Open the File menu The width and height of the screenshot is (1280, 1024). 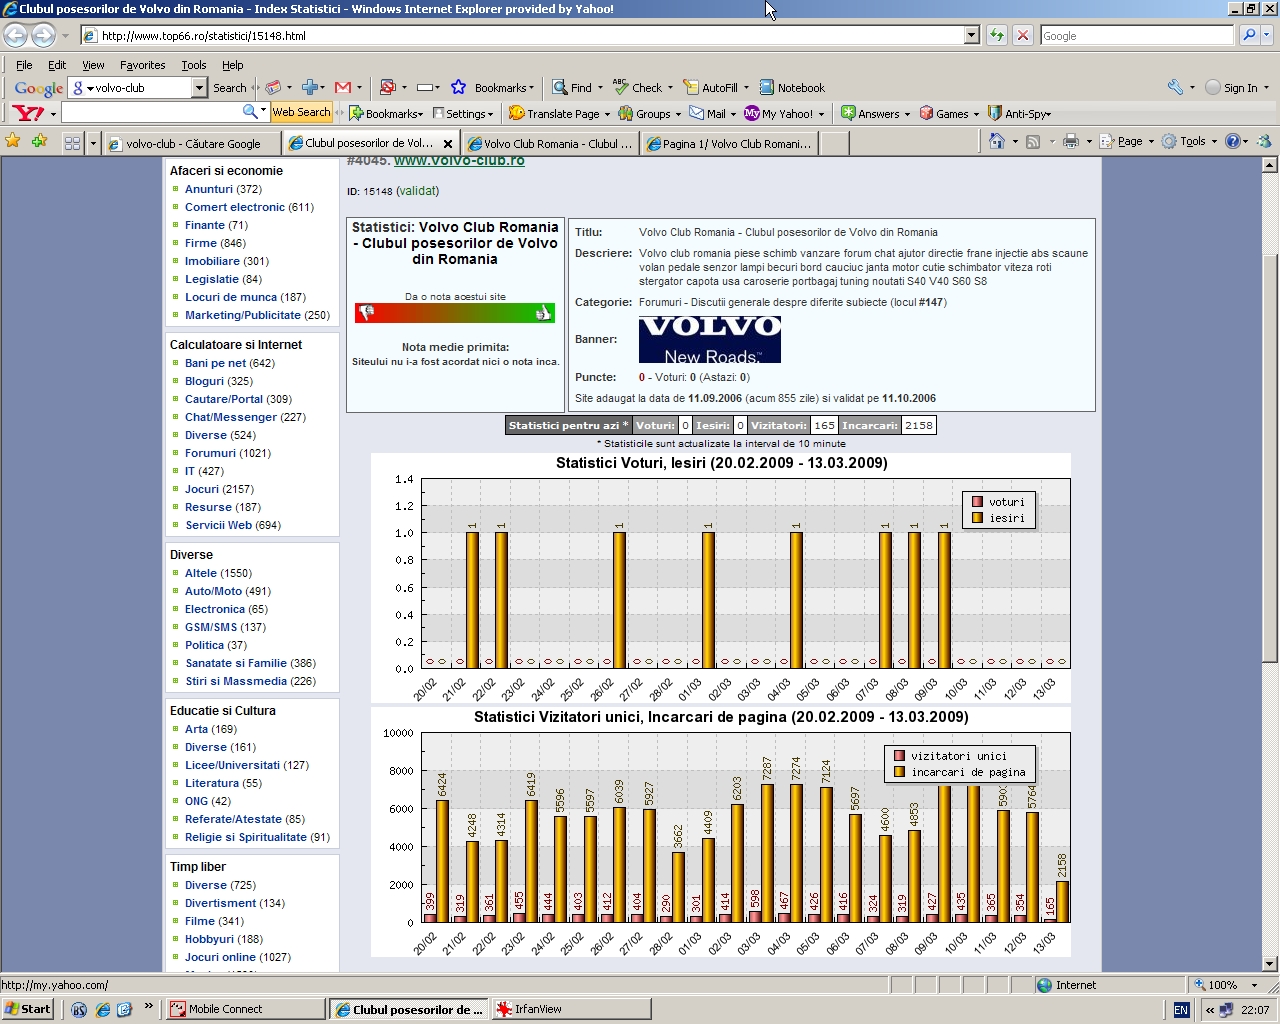pos(24,65)
